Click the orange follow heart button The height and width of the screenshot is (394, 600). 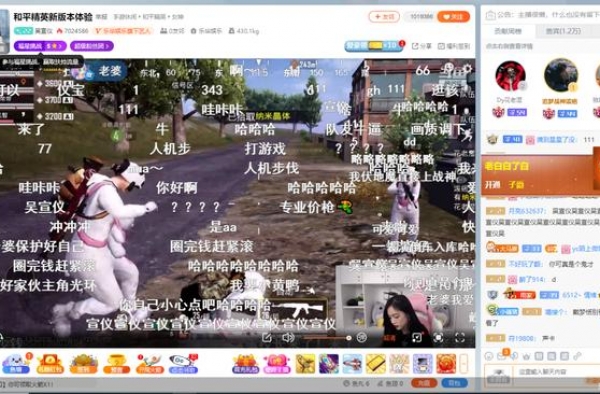[453, 17]
